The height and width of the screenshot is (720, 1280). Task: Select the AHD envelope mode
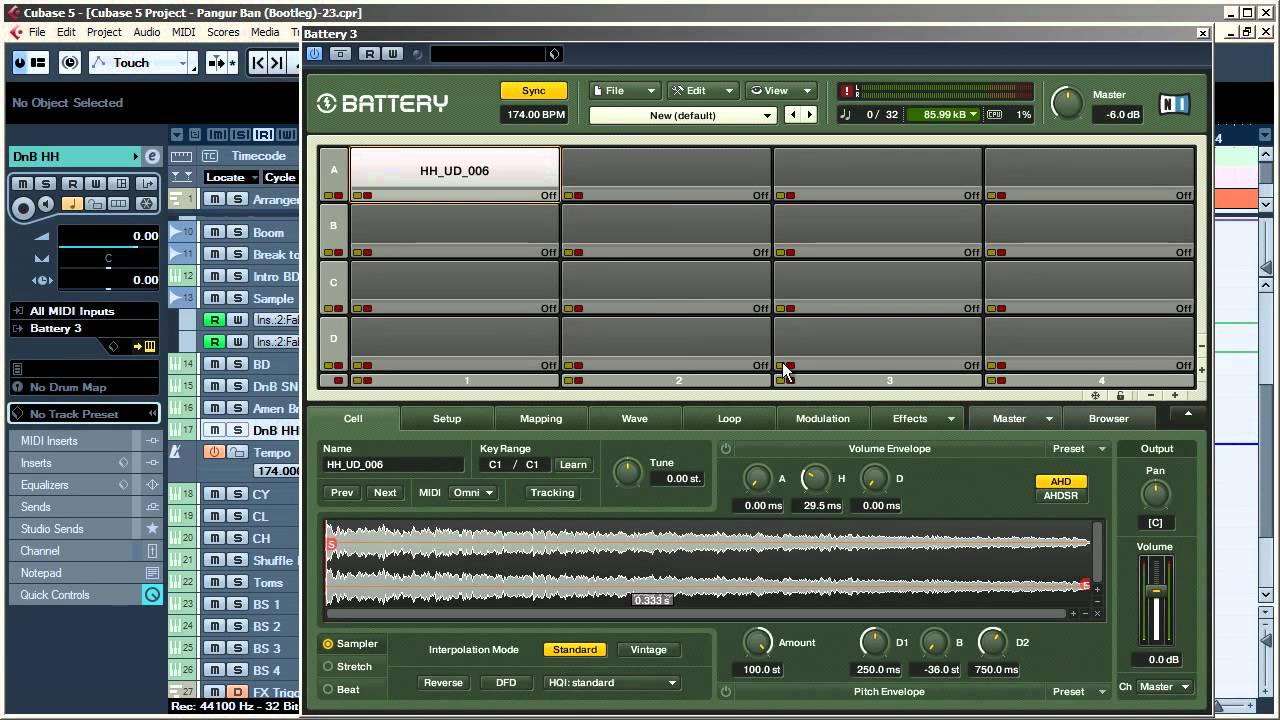[x=1060, y=482]
